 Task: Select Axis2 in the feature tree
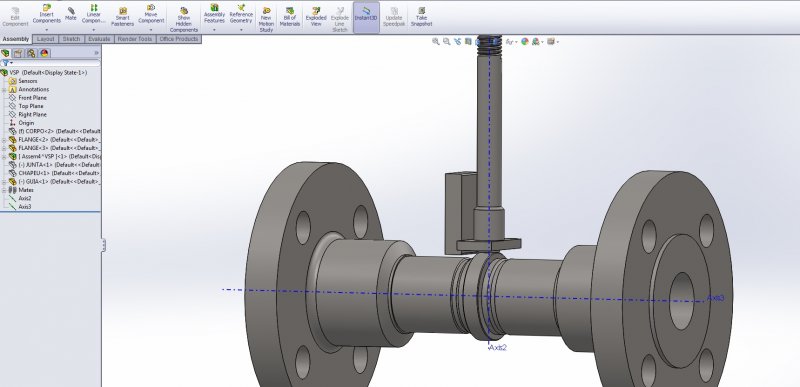[24, 198]
